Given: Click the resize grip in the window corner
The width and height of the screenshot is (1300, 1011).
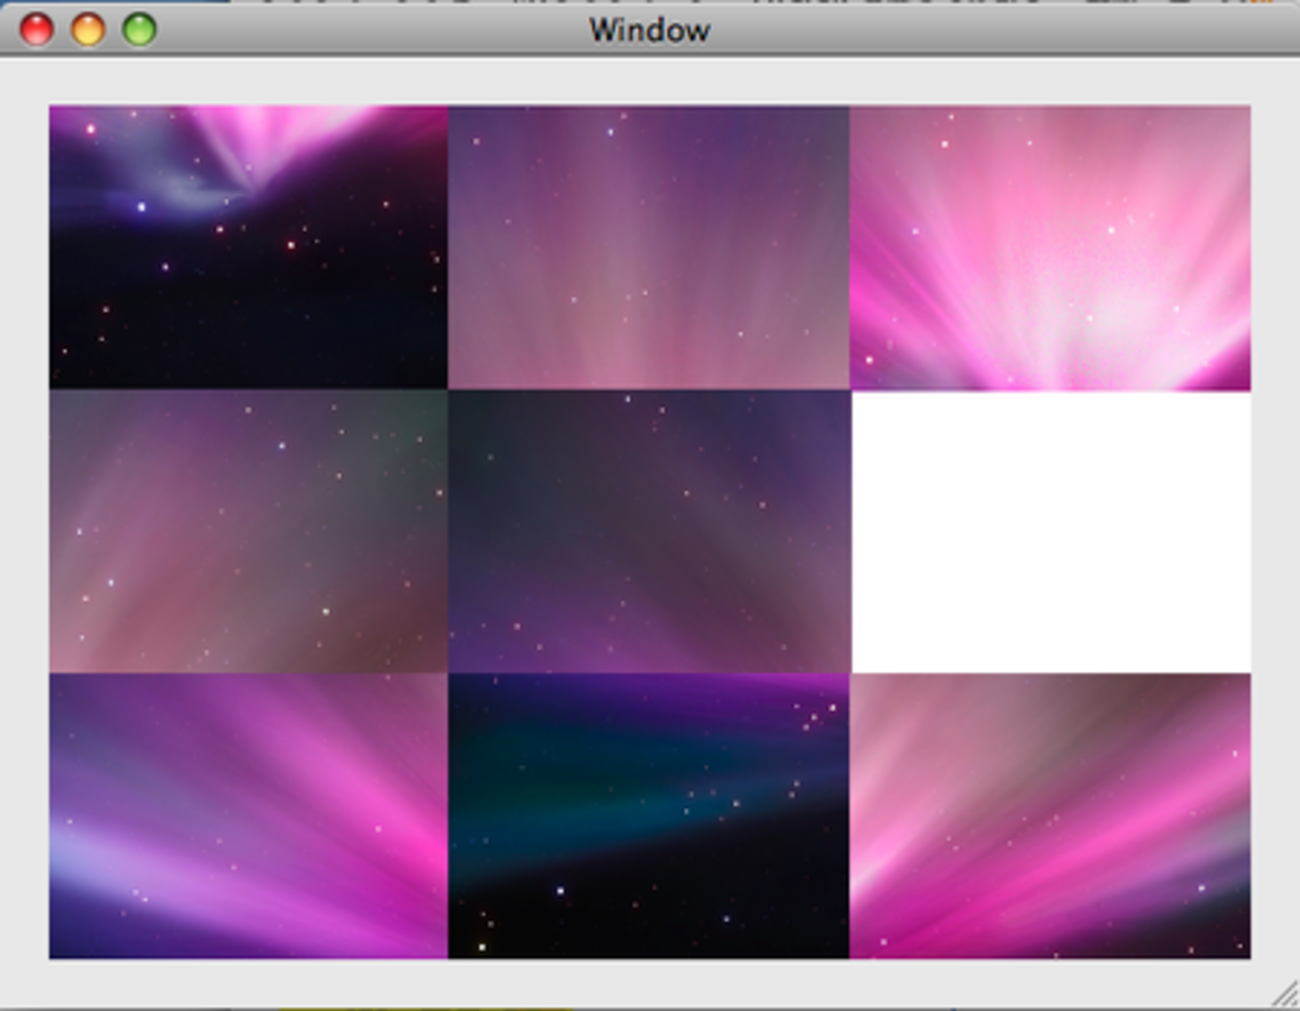Looking at the screenshot, I should [1285, 994].
